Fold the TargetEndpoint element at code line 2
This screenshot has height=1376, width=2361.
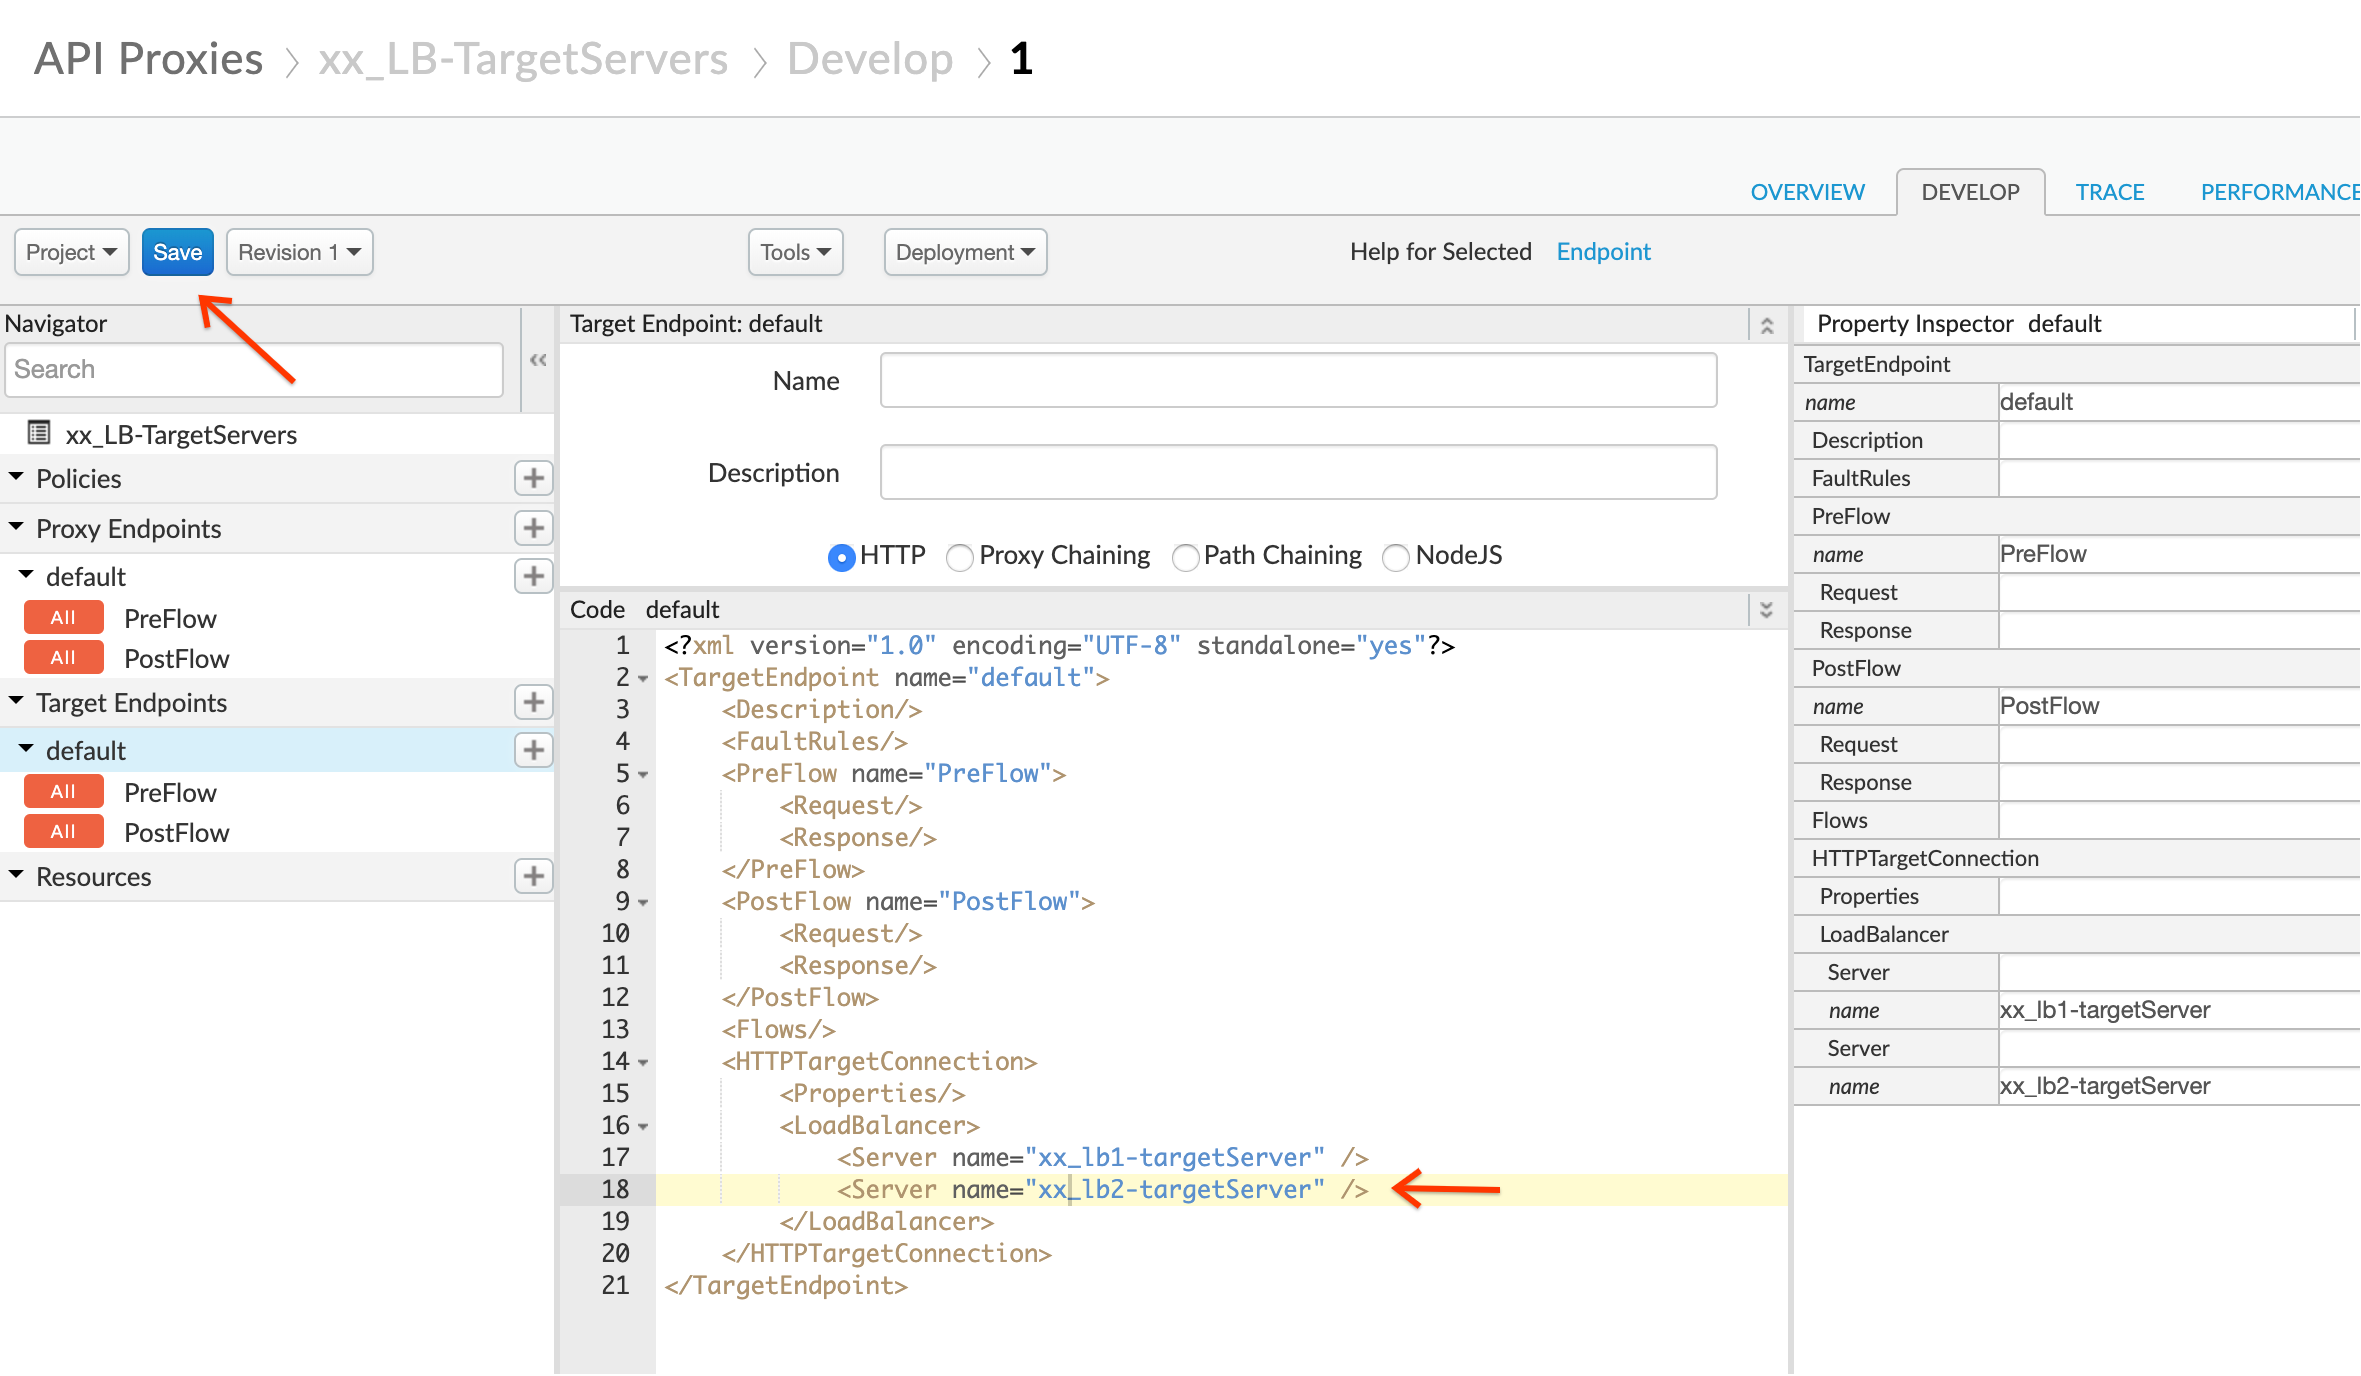click(x=643, y=679)
